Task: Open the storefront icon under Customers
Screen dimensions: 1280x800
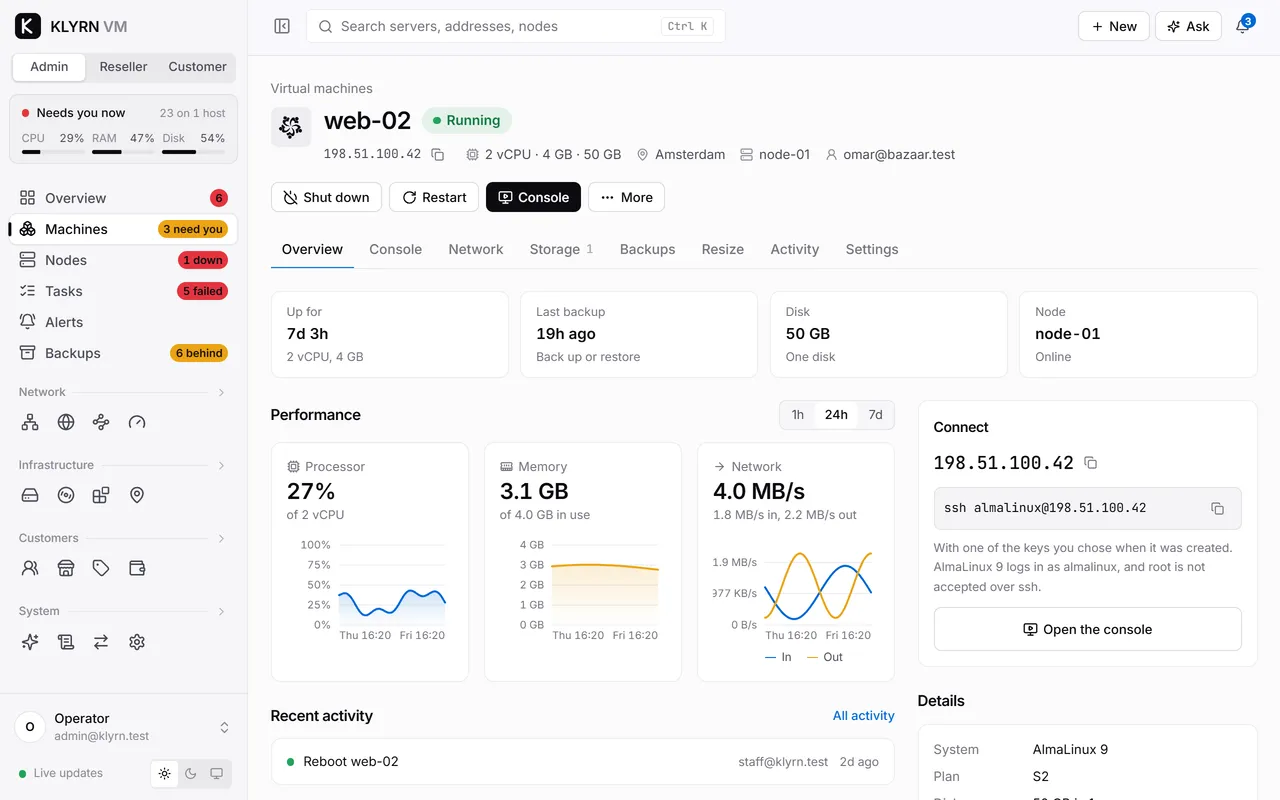Action: (x=66, y=568)
